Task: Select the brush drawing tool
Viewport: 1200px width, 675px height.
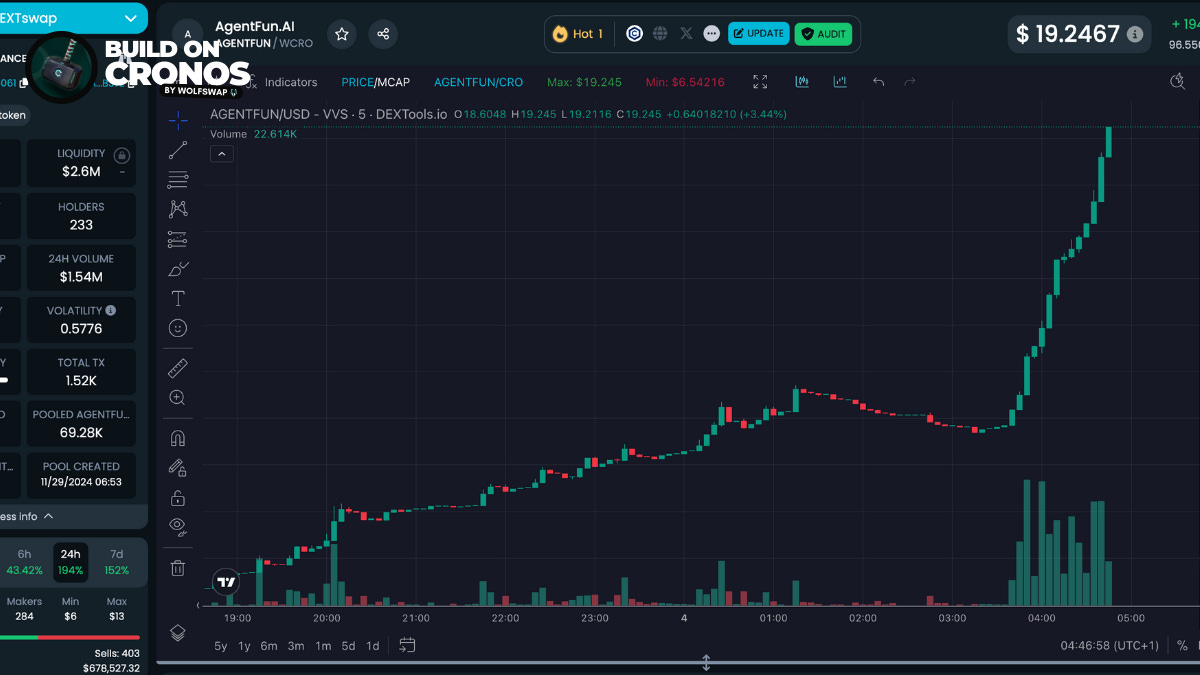Action: pos(178,268)
